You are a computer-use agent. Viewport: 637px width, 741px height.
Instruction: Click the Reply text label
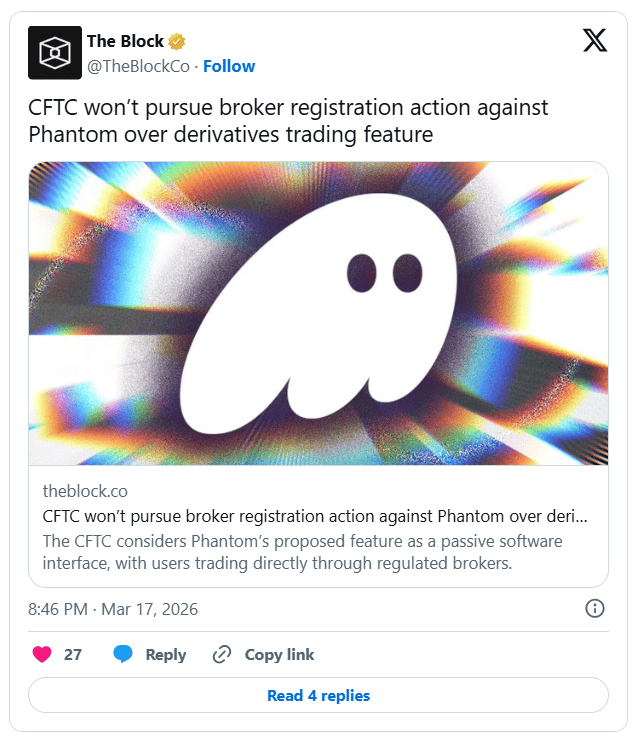point(166,655)
